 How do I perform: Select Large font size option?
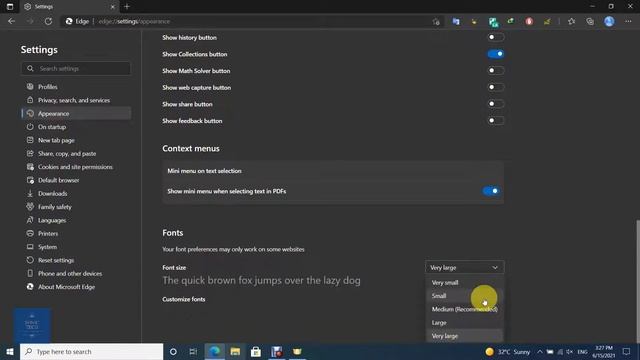pos(464,322)
